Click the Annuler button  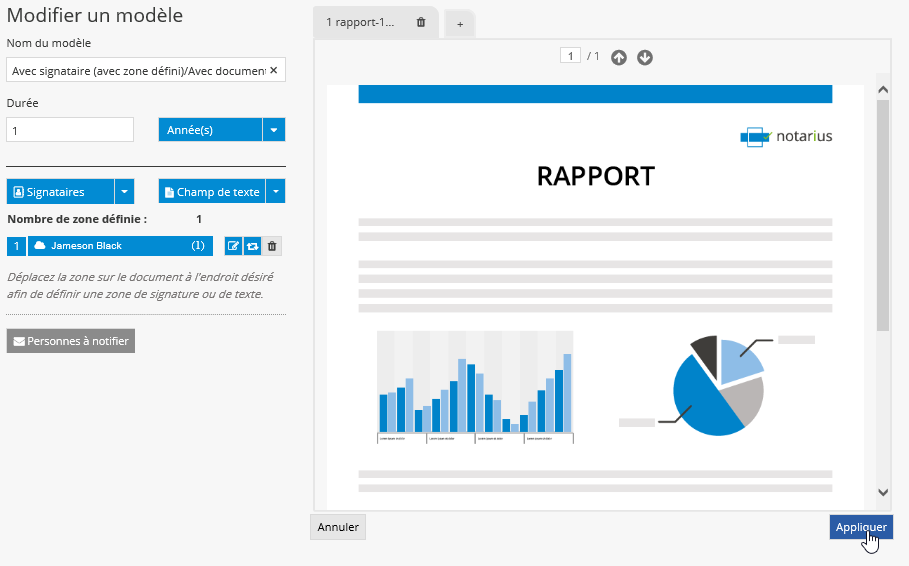[338, 527]
